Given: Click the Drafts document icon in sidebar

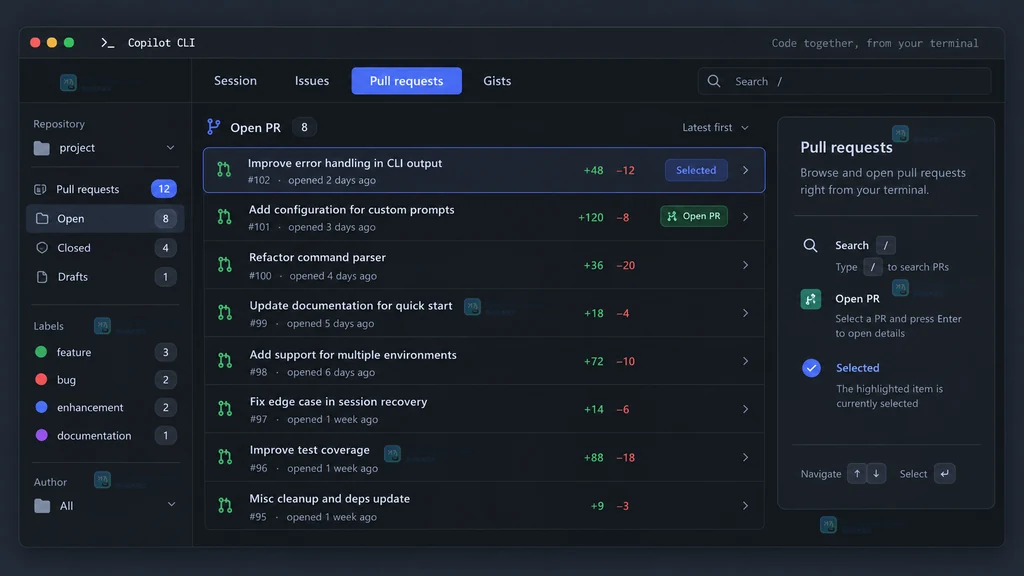Looking at the screenshot, I should click(x=42, y=277).
